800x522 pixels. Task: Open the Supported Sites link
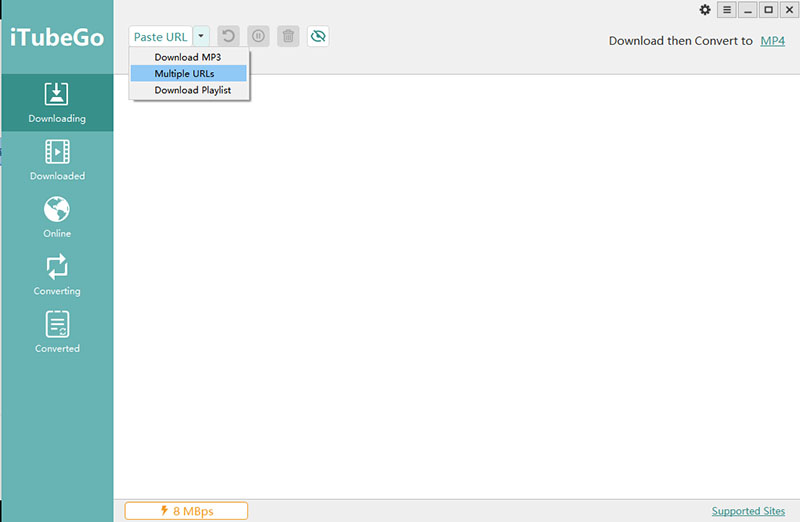tap(748, 511)
